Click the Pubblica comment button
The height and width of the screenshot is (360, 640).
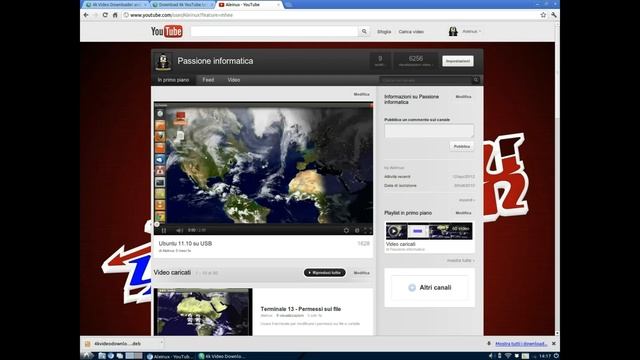pos(462,146)
